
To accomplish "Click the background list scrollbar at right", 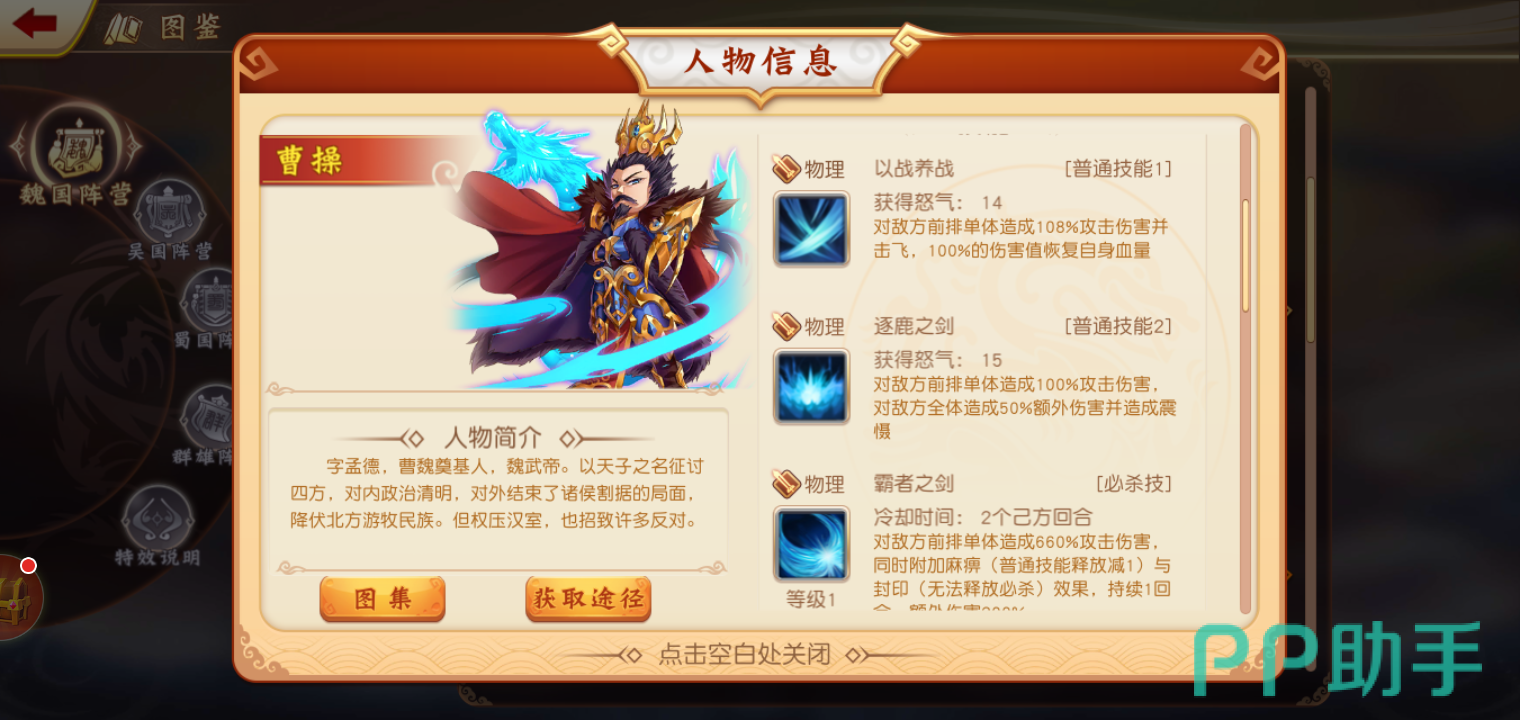I will click(1310, 260).
